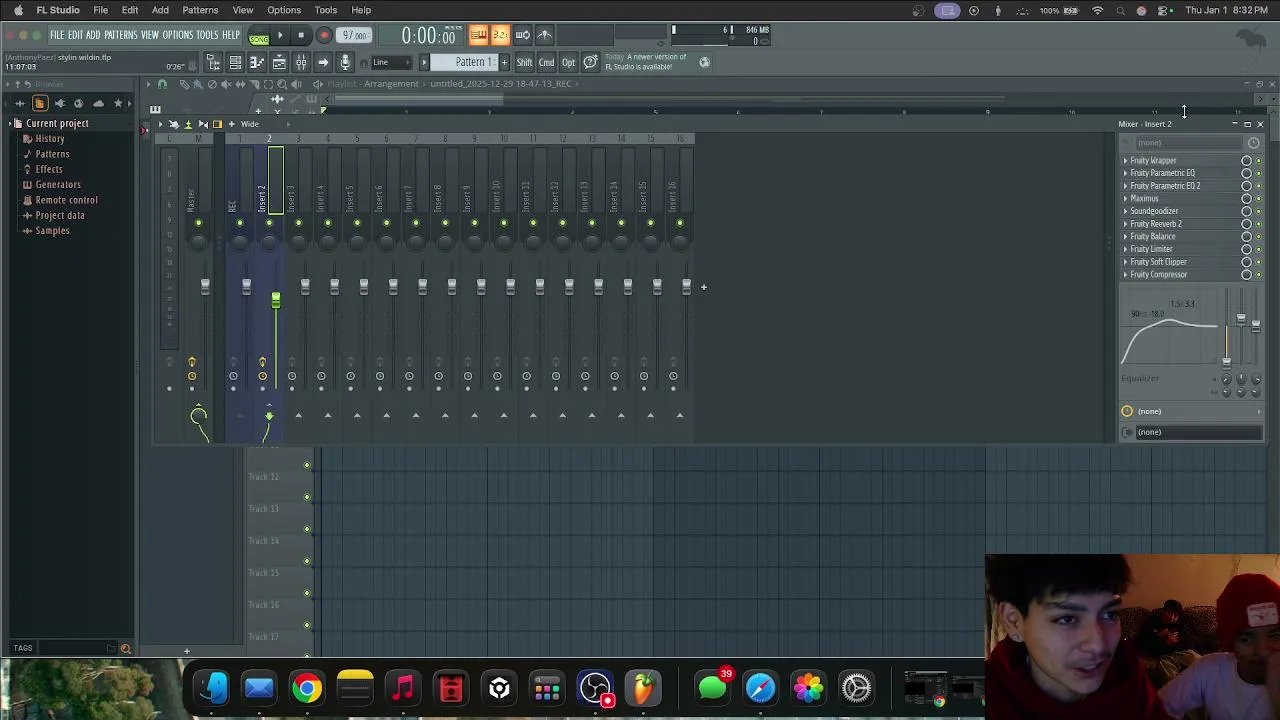
Task: Expand the Fruity Reeverb 2 slot arrow
Action: (x=1125, y=224)
